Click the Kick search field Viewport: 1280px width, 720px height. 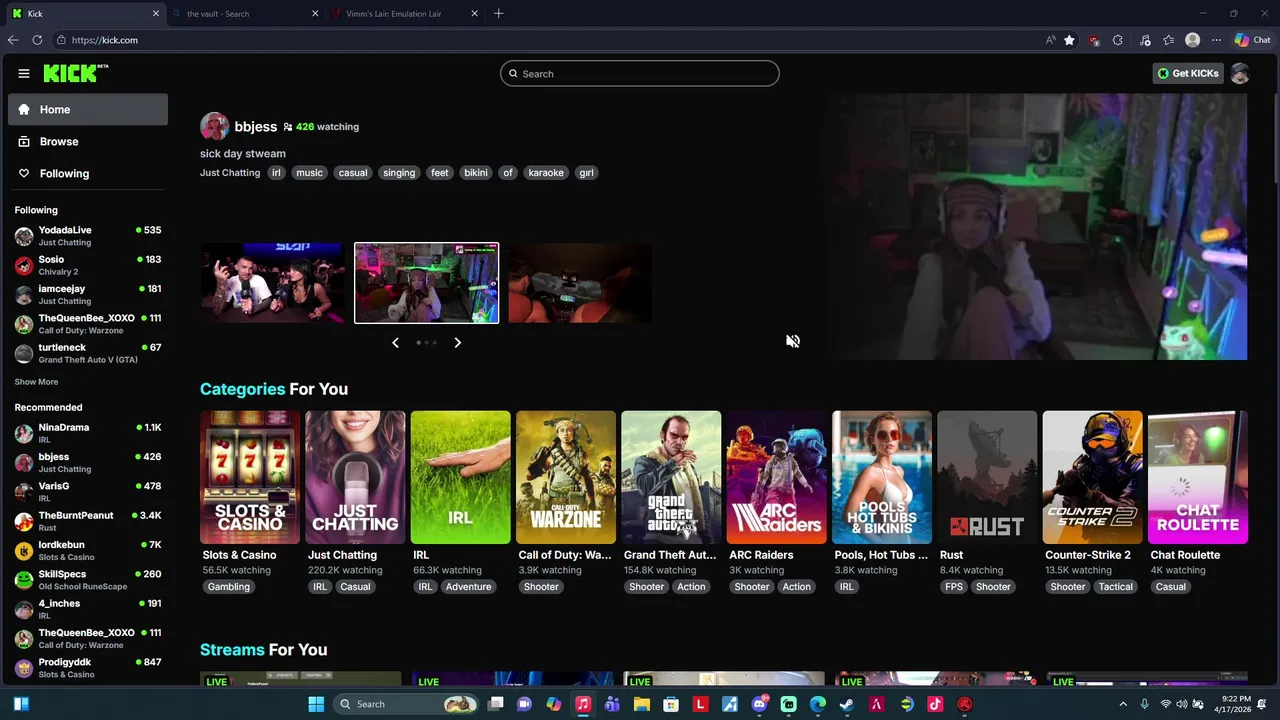pyautogui.click(x=640, y=73)
